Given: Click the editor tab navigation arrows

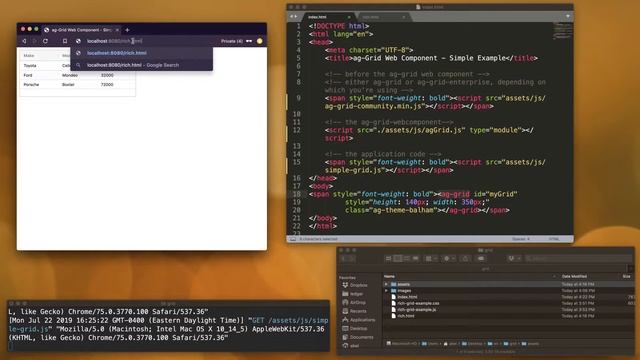Looking at the screenshot, I should click(x=293, y=16).
